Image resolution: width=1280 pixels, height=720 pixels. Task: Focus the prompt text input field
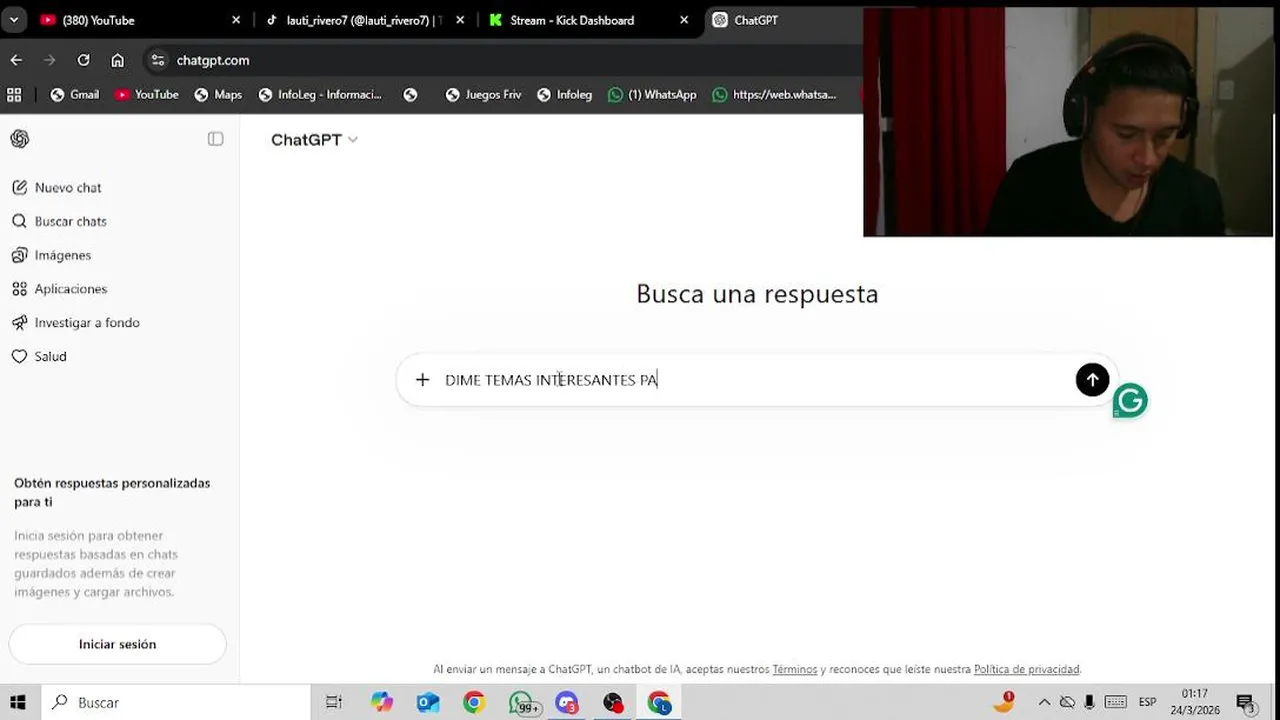755,380
